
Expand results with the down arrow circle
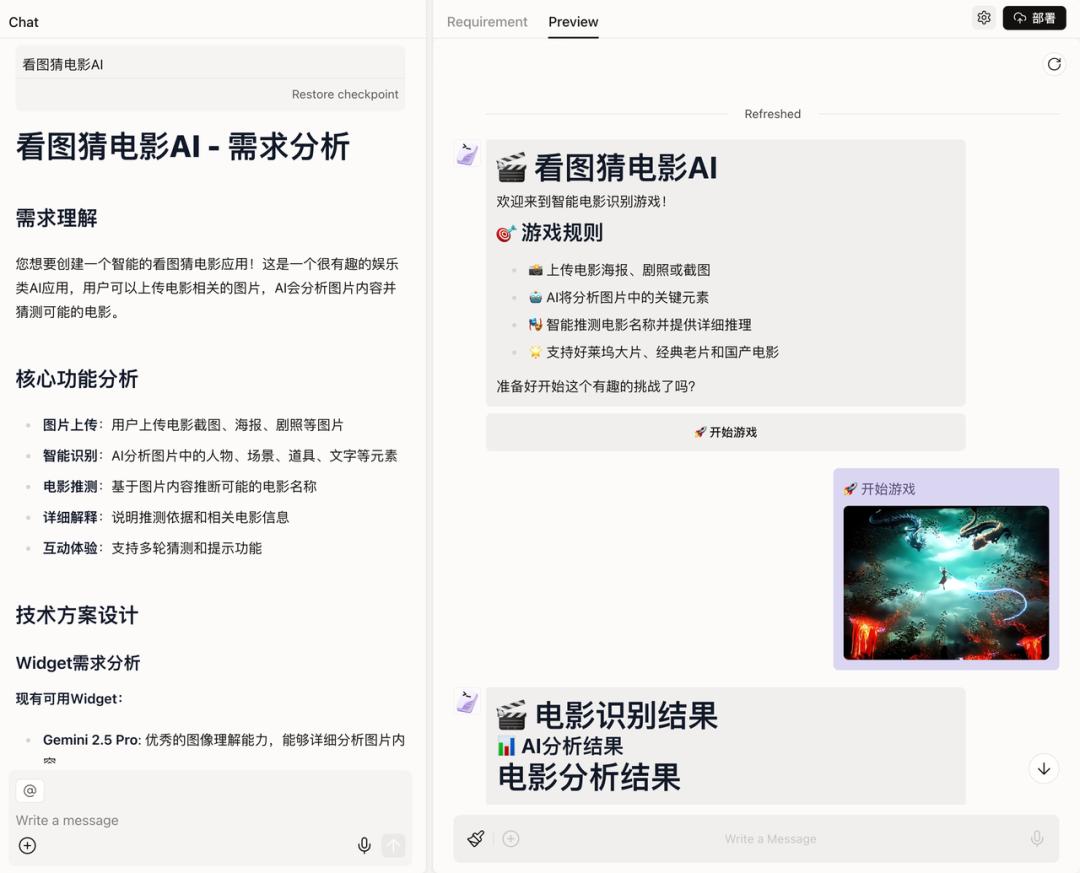[1043, 768]
